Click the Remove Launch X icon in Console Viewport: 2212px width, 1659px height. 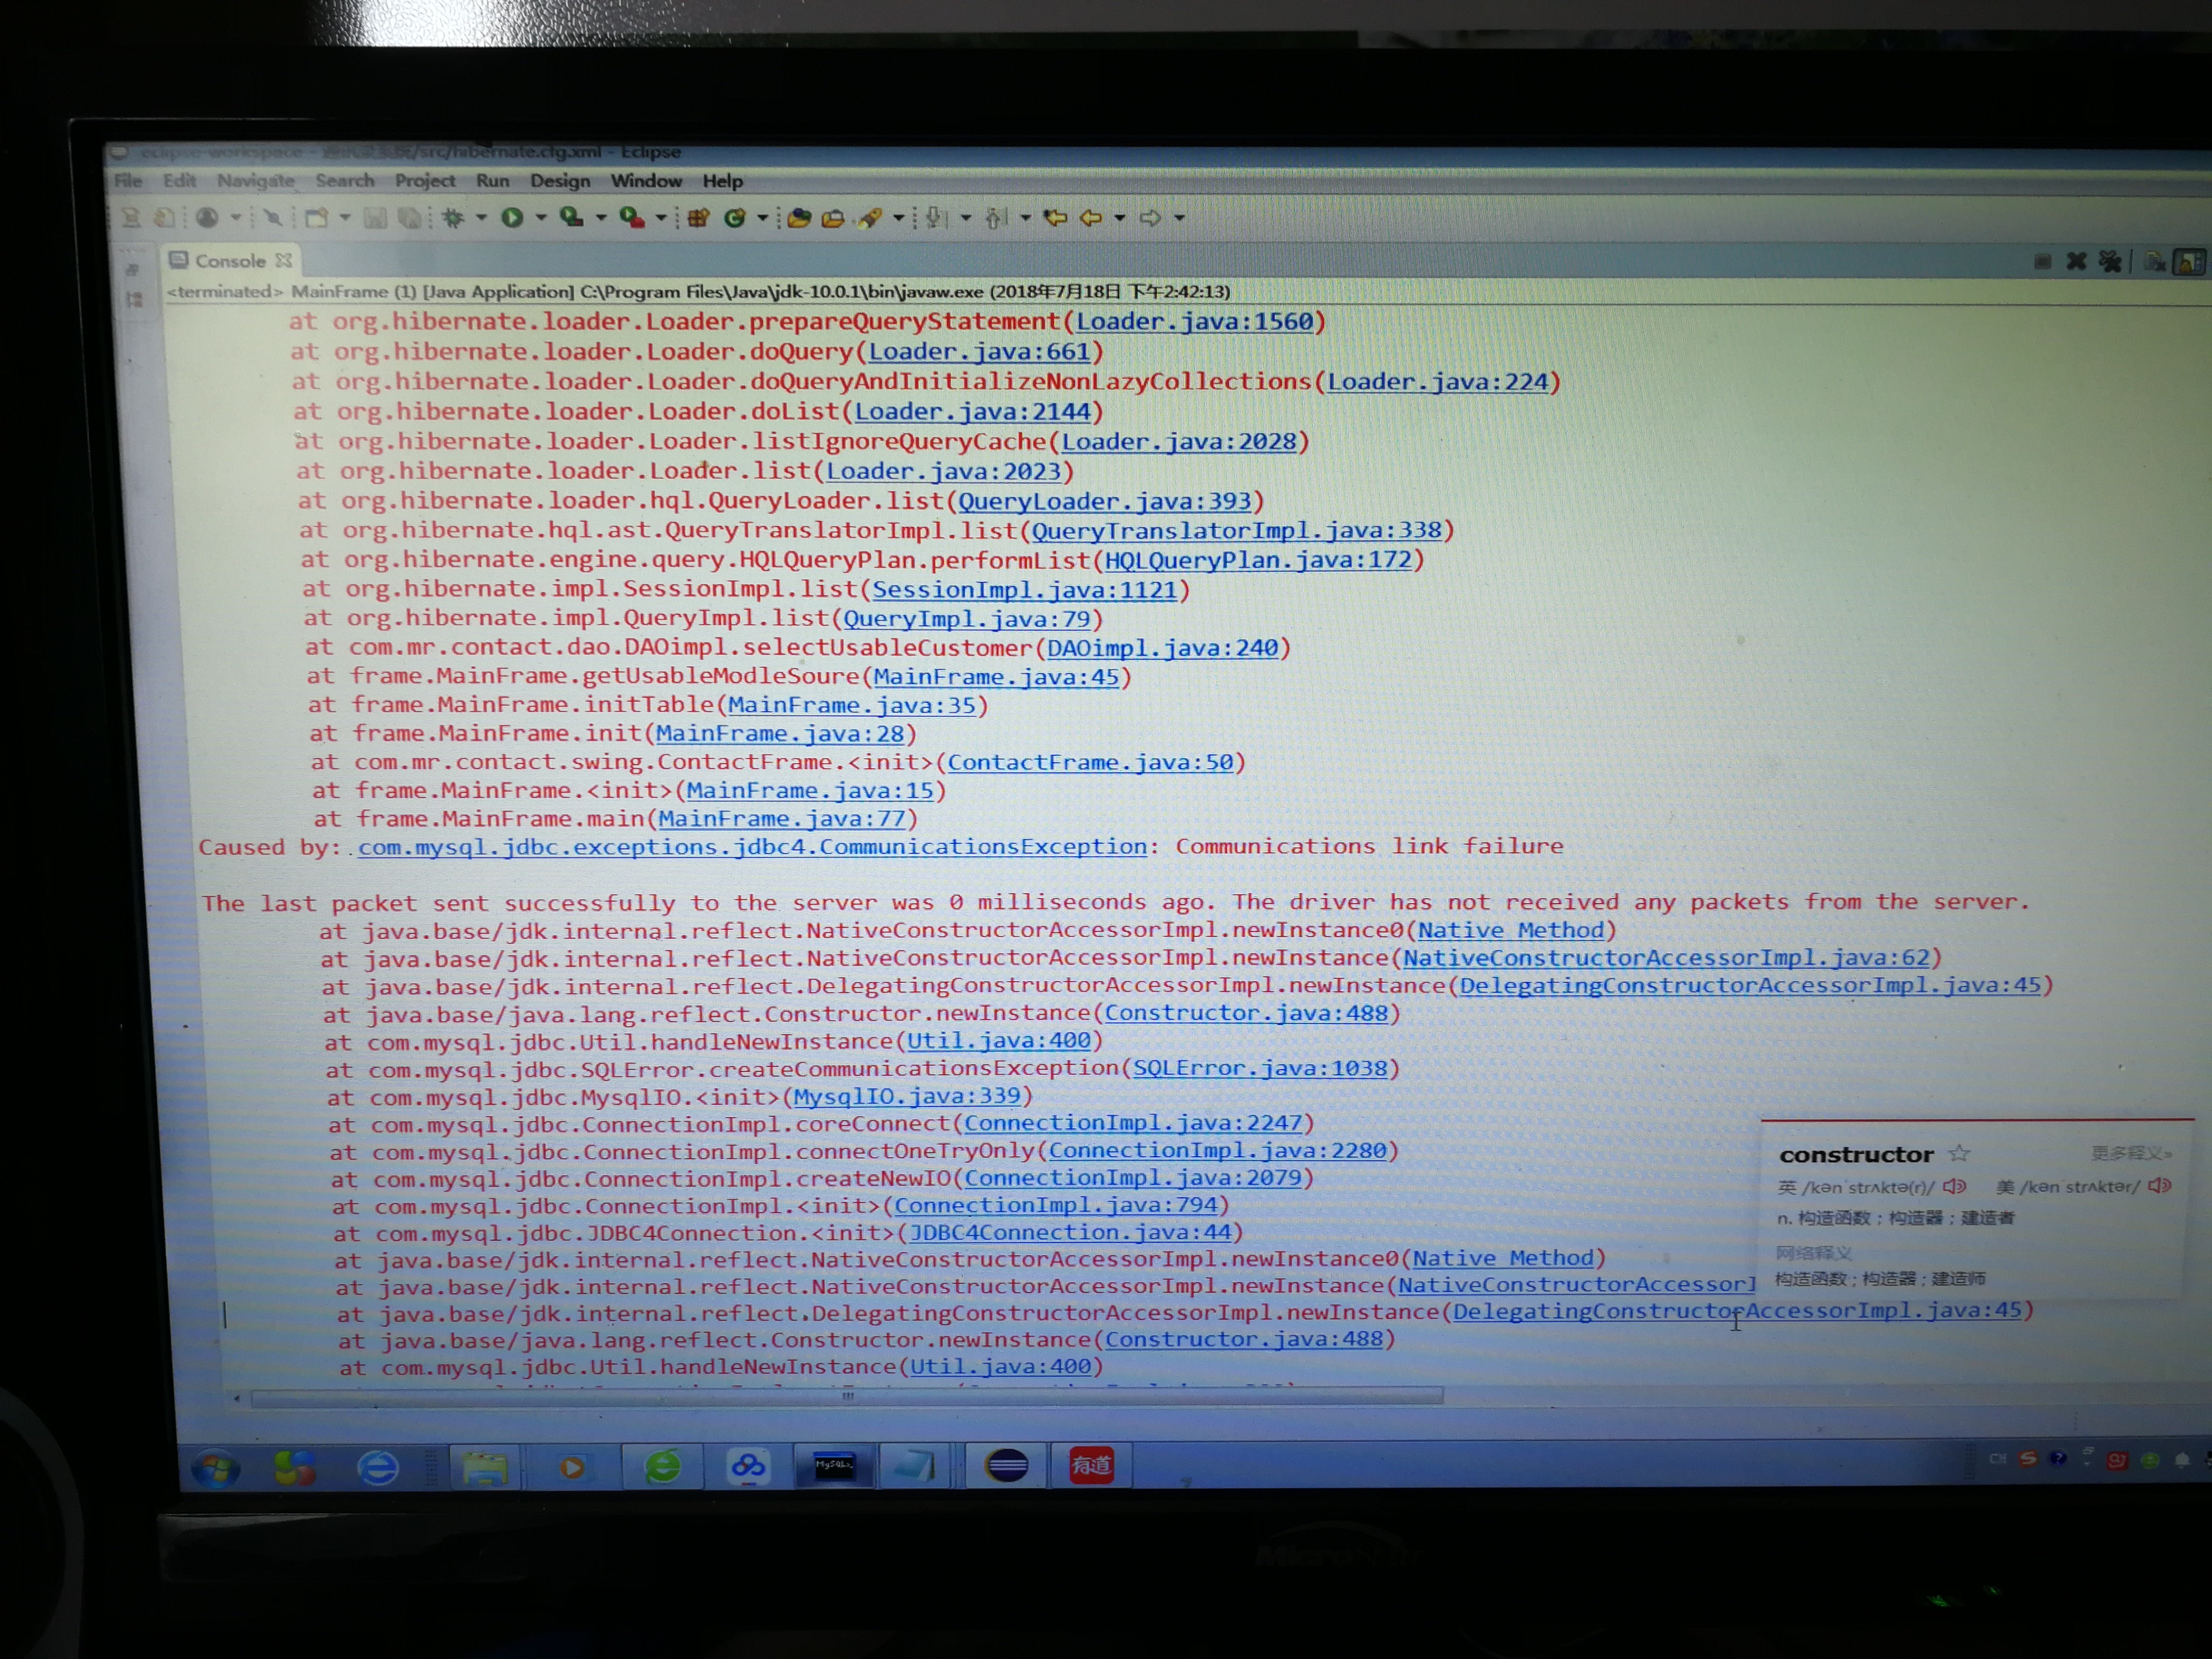pos(2076,261)
